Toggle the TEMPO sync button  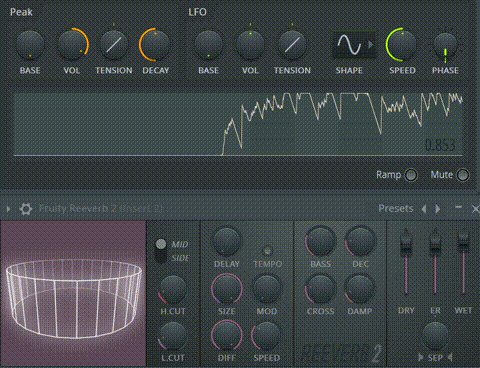267,250
